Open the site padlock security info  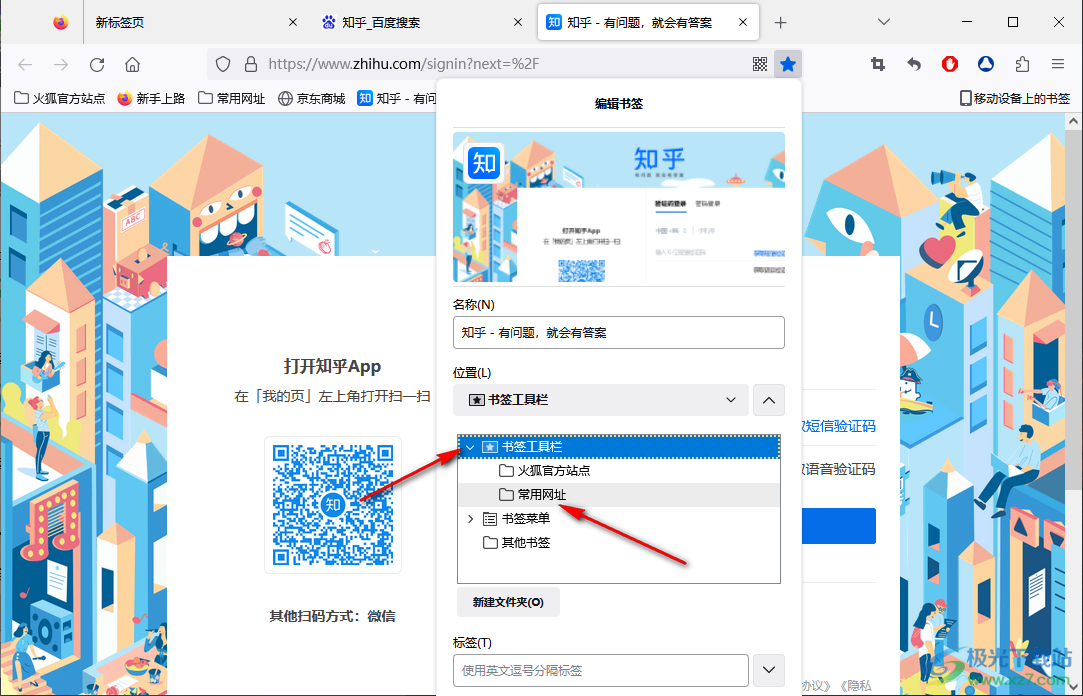[251, 64]
